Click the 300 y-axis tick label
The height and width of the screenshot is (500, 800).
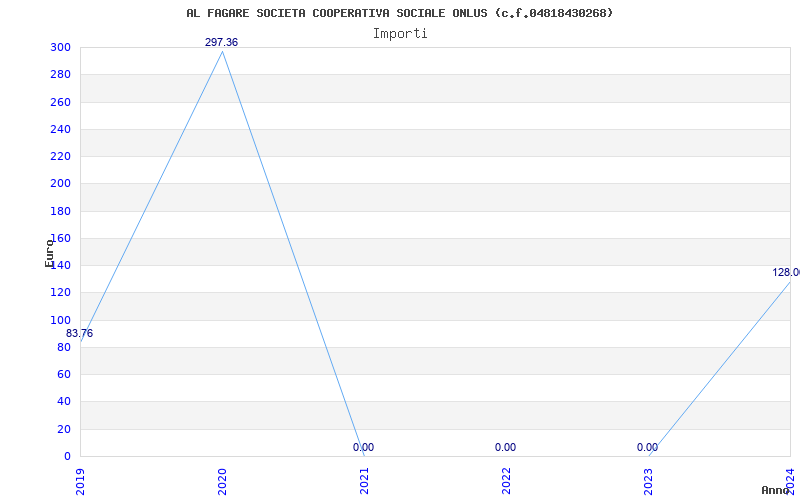(x=60, y=48)
